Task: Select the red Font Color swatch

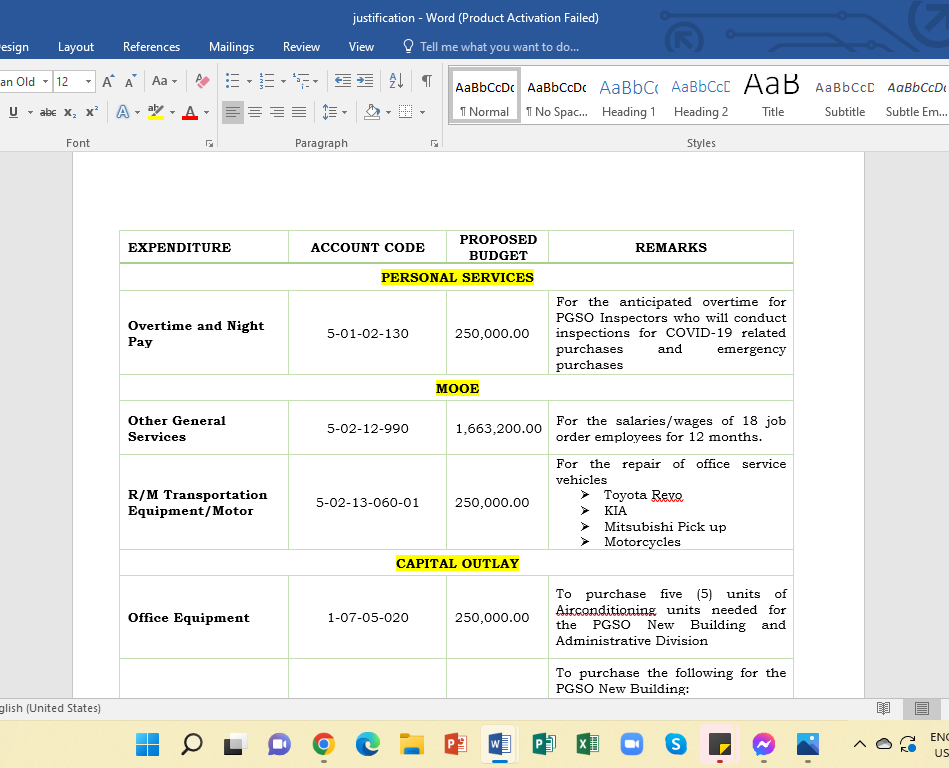Action: pyautogui.click(x=190, y=113)
